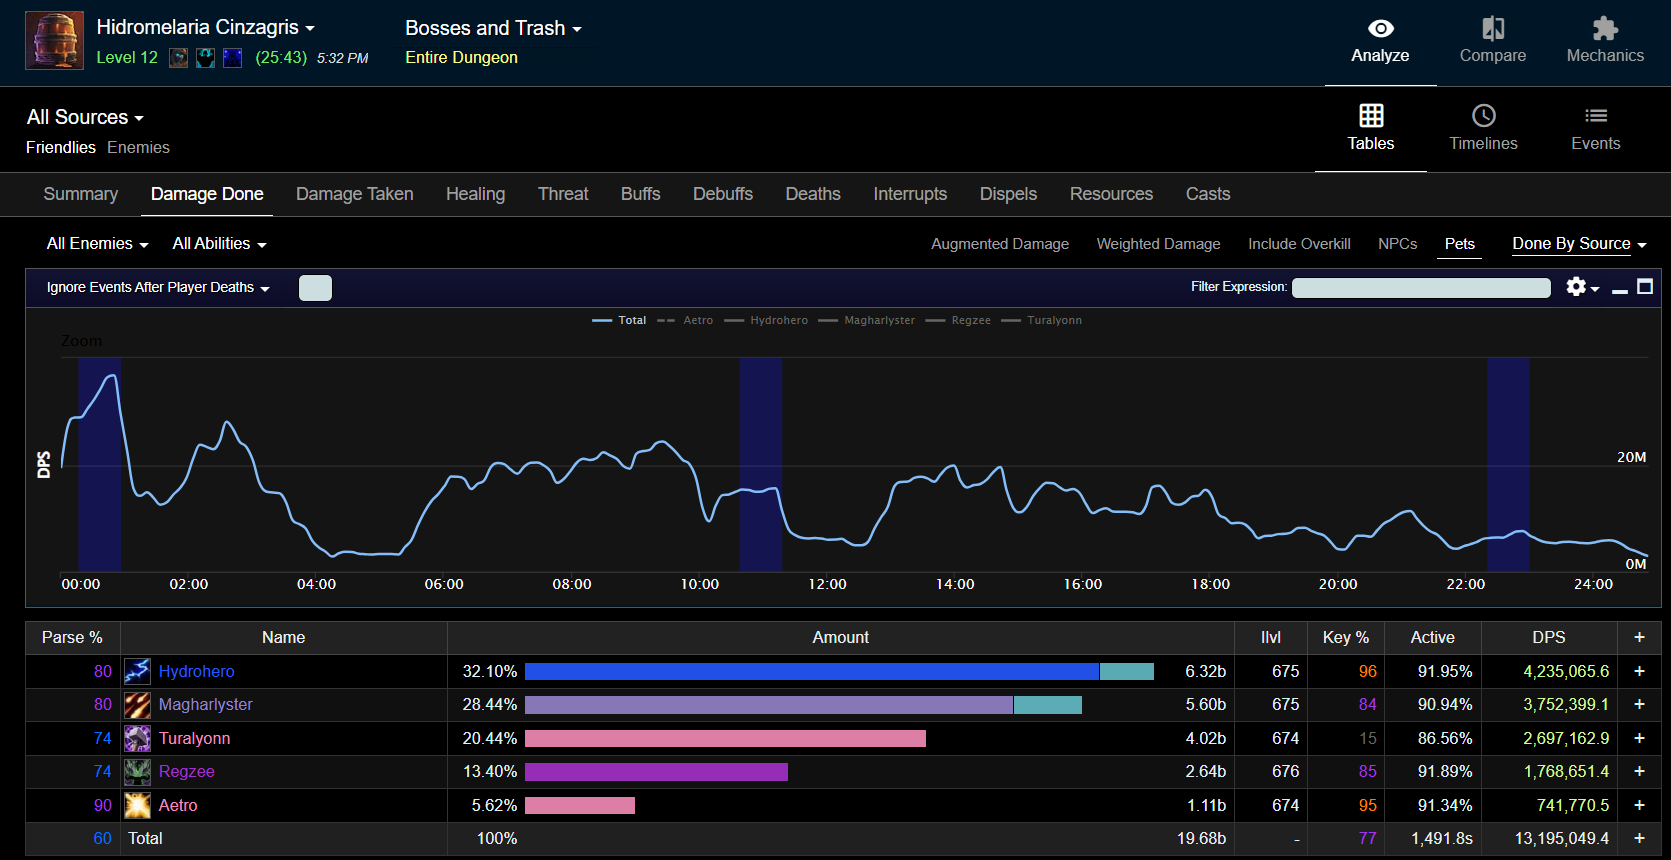Viewport: 1671px width, 860px height.
Task: Toggle Aetro series in chart legend
Action: tap(685, 320)
